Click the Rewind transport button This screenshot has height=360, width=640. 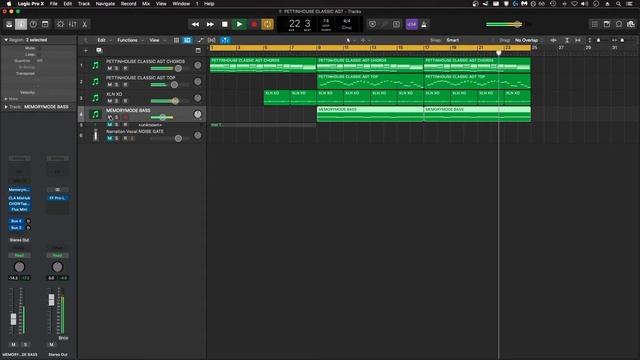coord(196,24)
